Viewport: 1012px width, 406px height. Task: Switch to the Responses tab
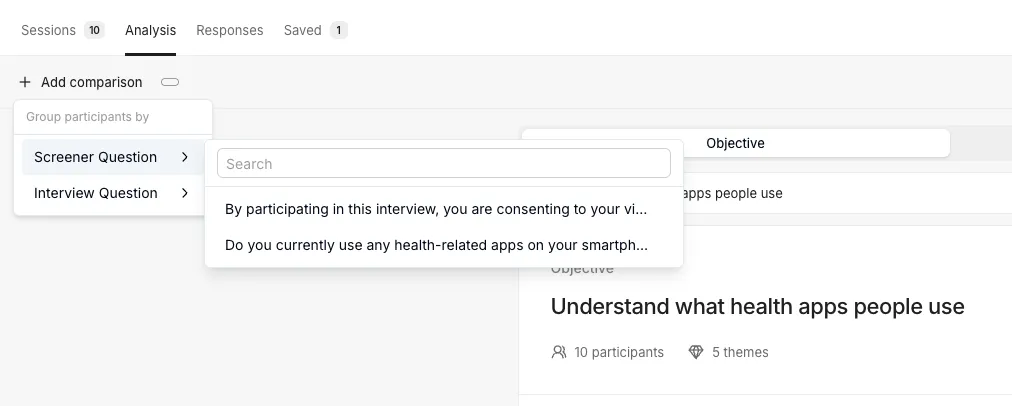click(x=230, y=30)
